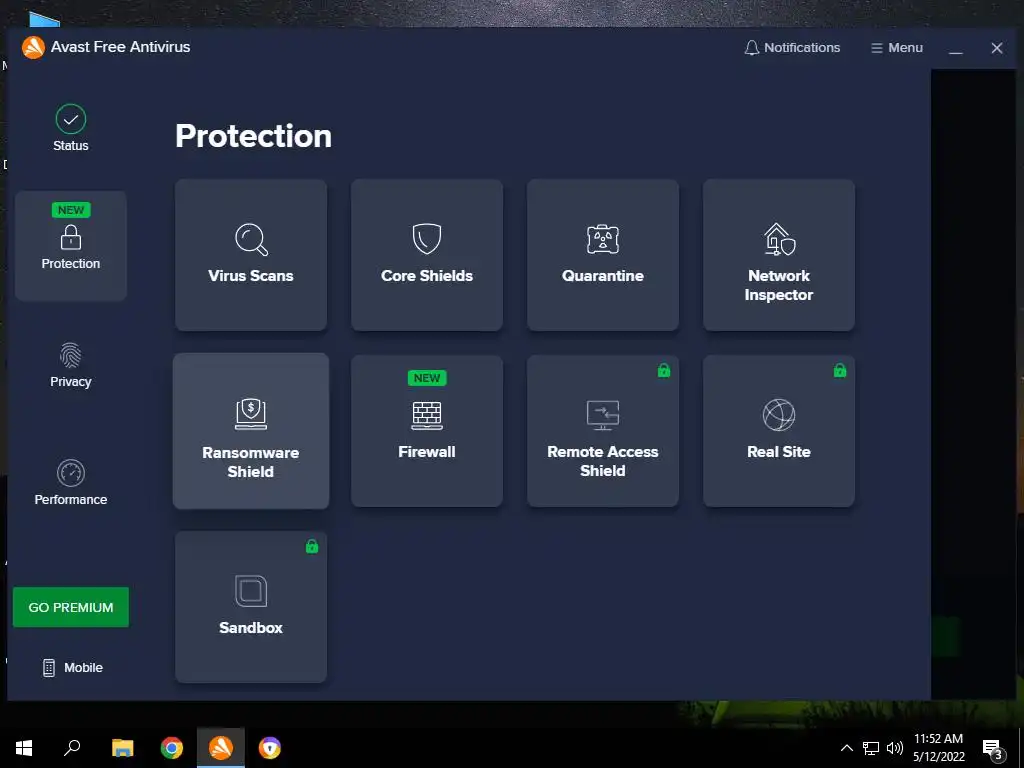This screenshot has width=1024, height=768.
Task: Open the Windows Action Center notifications
Action: [993, 748]
